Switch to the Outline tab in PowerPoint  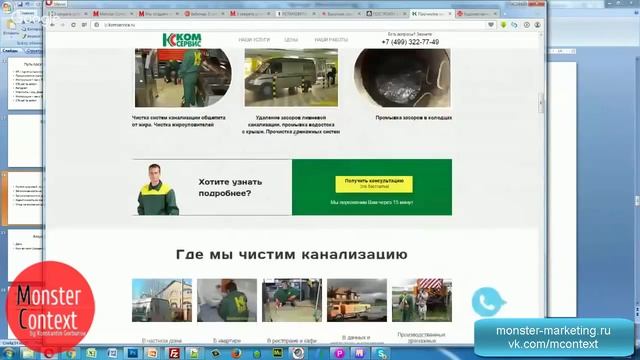(33, 51)
